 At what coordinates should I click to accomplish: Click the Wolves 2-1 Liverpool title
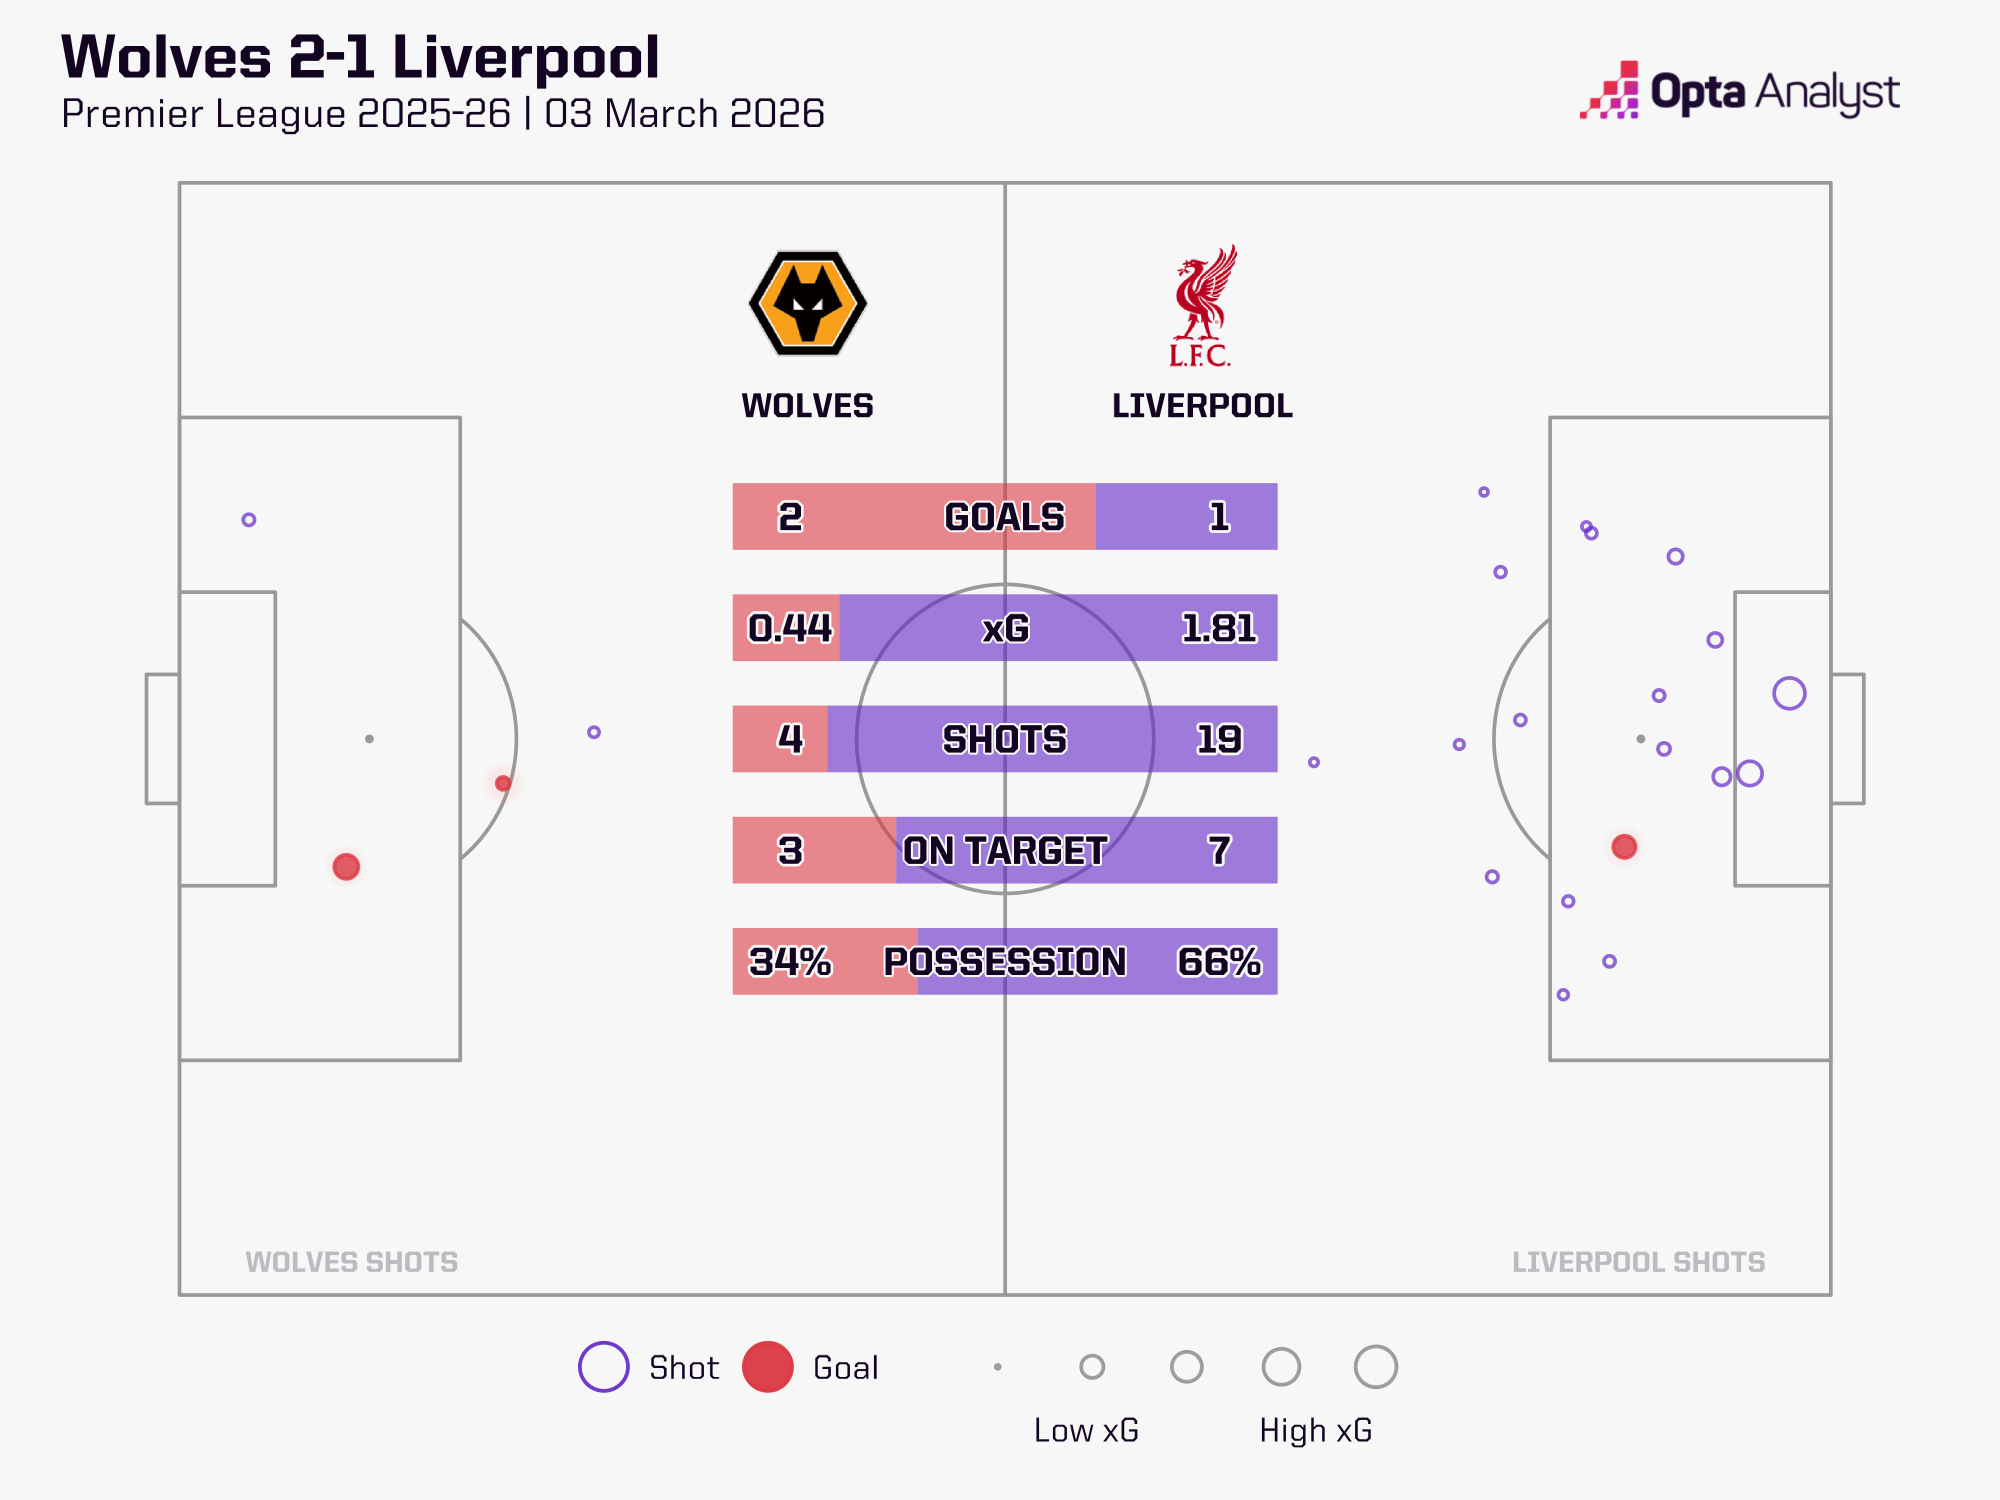click(360, 57)
